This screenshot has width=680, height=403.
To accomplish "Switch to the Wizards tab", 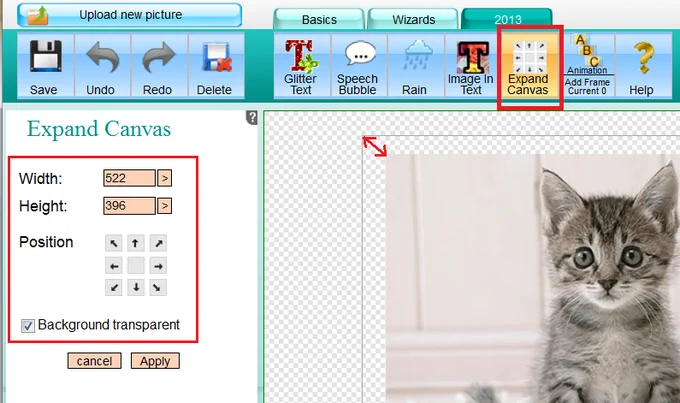I will pyautogui.click(x=413, y=19).
